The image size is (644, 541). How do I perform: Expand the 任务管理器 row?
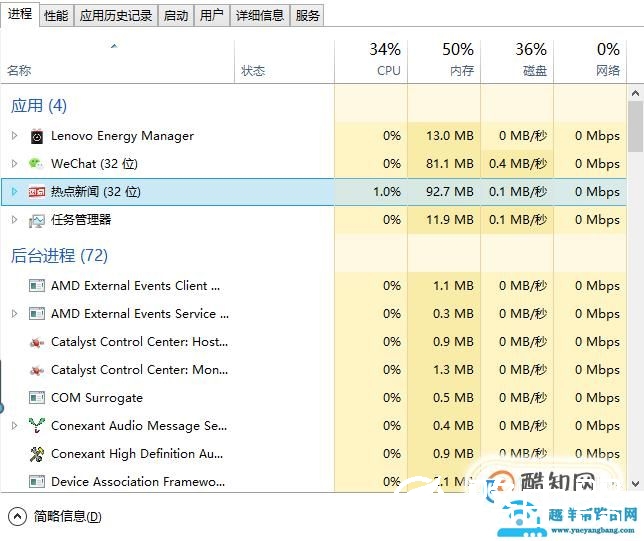tap(14, 219)
